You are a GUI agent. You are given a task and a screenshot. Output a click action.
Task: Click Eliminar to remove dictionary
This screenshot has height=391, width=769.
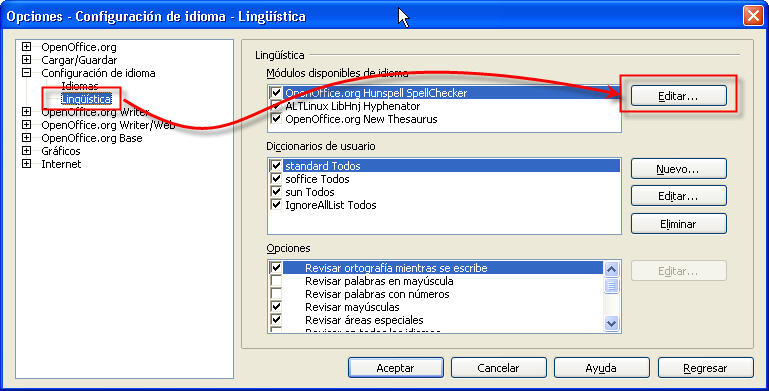678,224
